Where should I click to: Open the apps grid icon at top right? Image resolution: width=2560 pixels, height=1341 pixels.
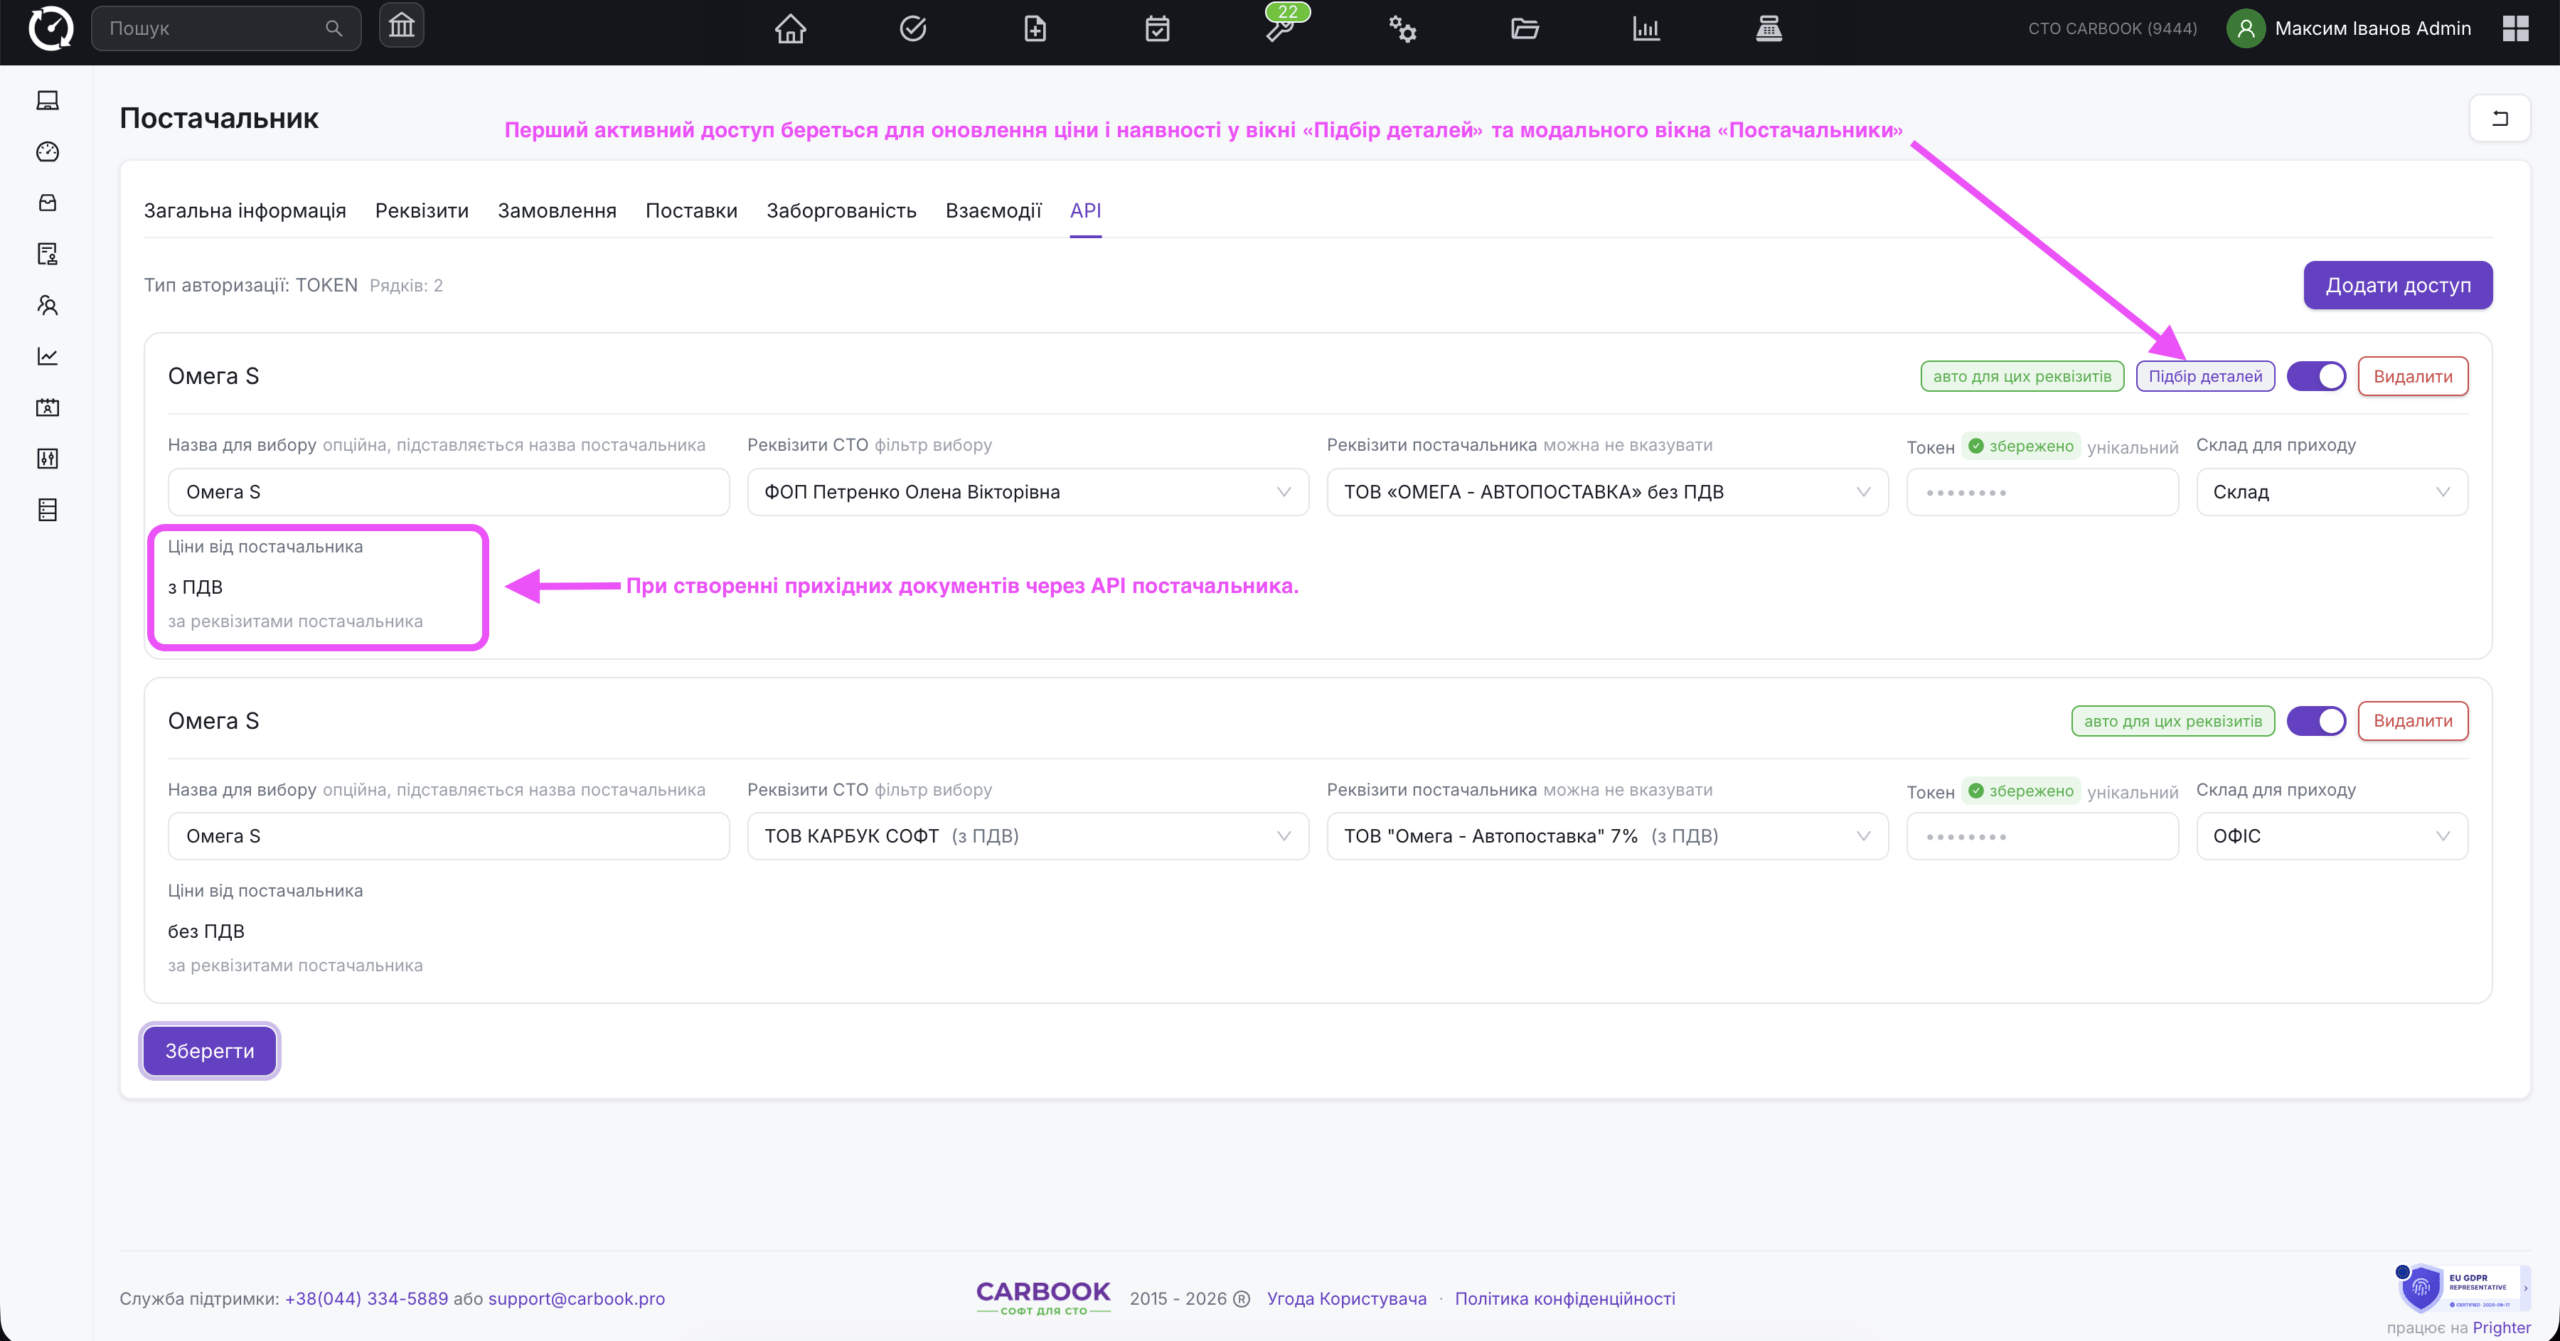2516,28
